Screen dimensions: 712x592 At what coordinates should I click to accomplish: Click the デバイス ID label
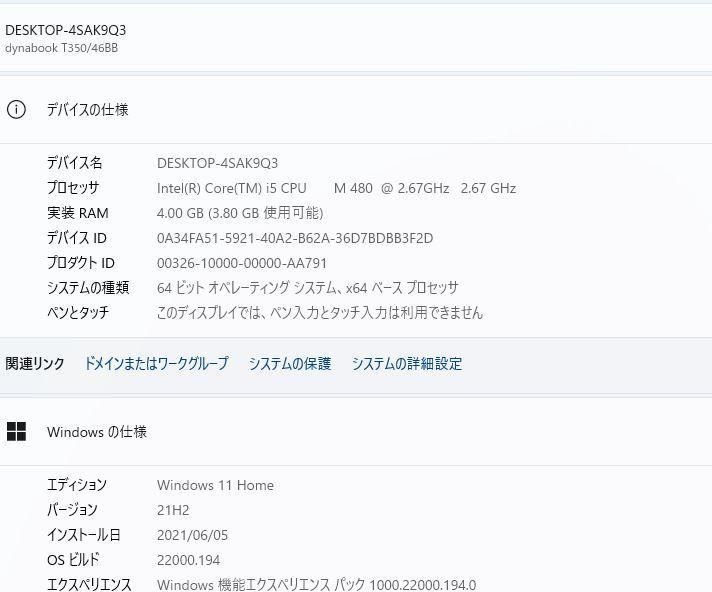coord(77,237)
